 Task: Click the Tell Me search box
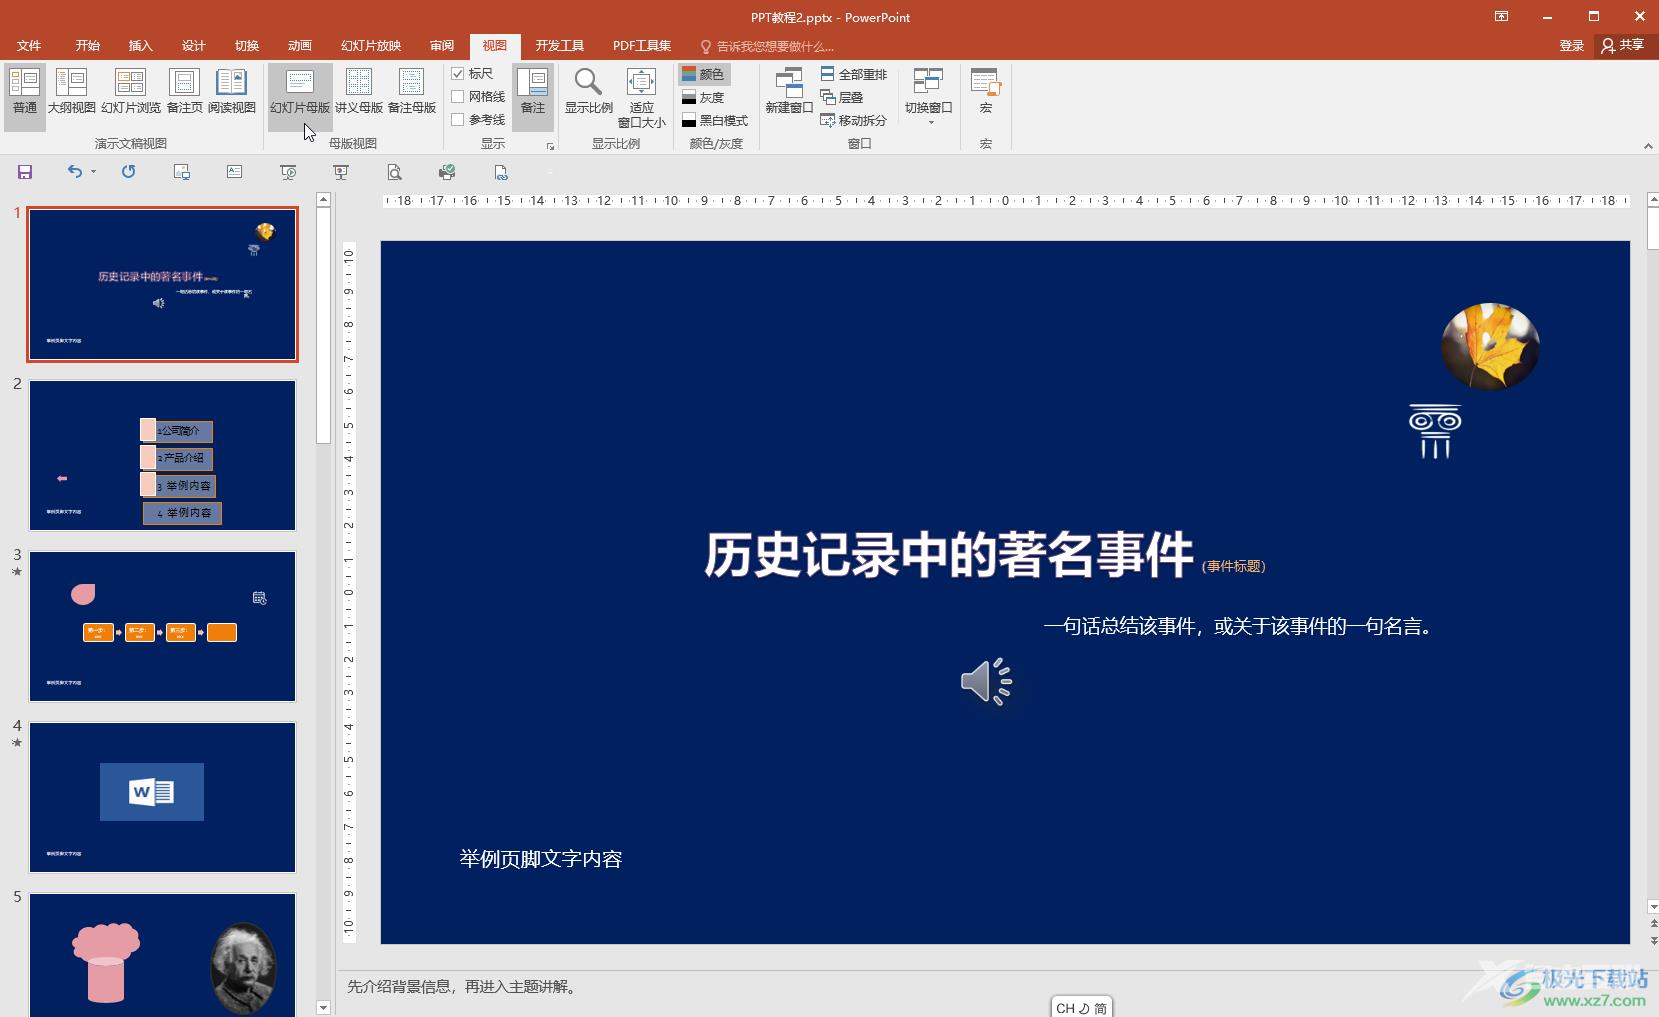pyautogui.click(x=767, y=46)
